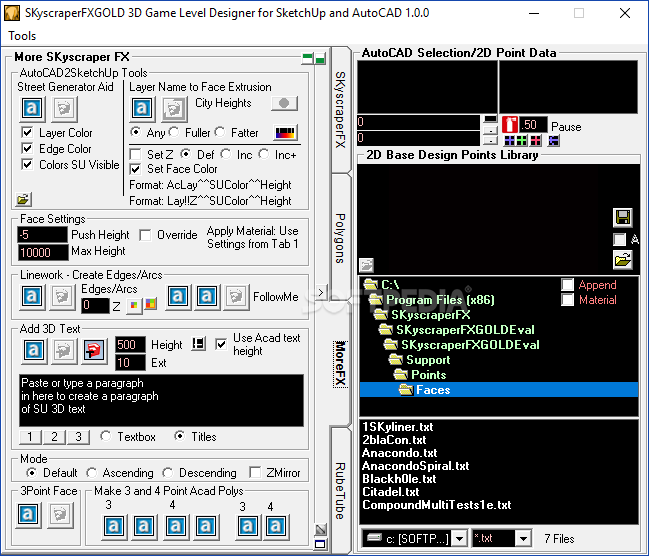Click the green cross icon
The height and width of the screenshot is (556, 649).
click(x=522, y=141)
